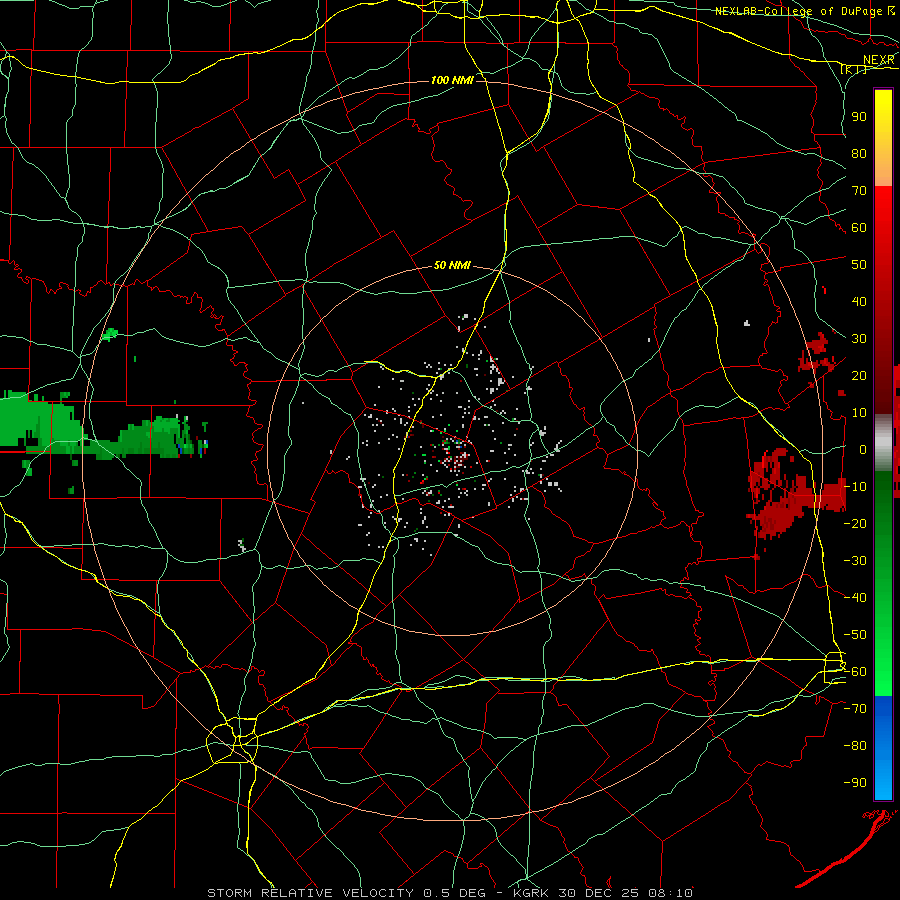This screenshot has width=900, height=900.
Task: Select the light blue segment near -90
Action: click(x=883, y=781)
